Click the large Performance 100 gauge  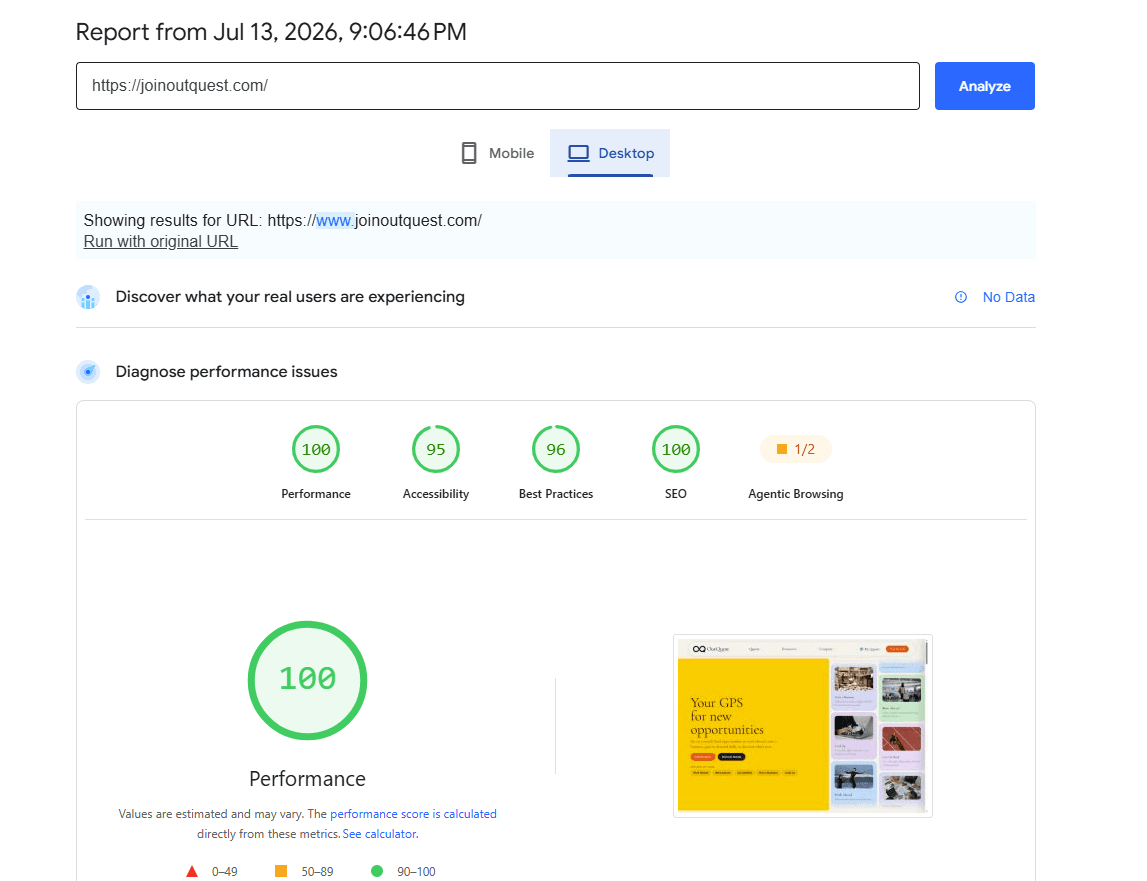(x=307, y=680)
